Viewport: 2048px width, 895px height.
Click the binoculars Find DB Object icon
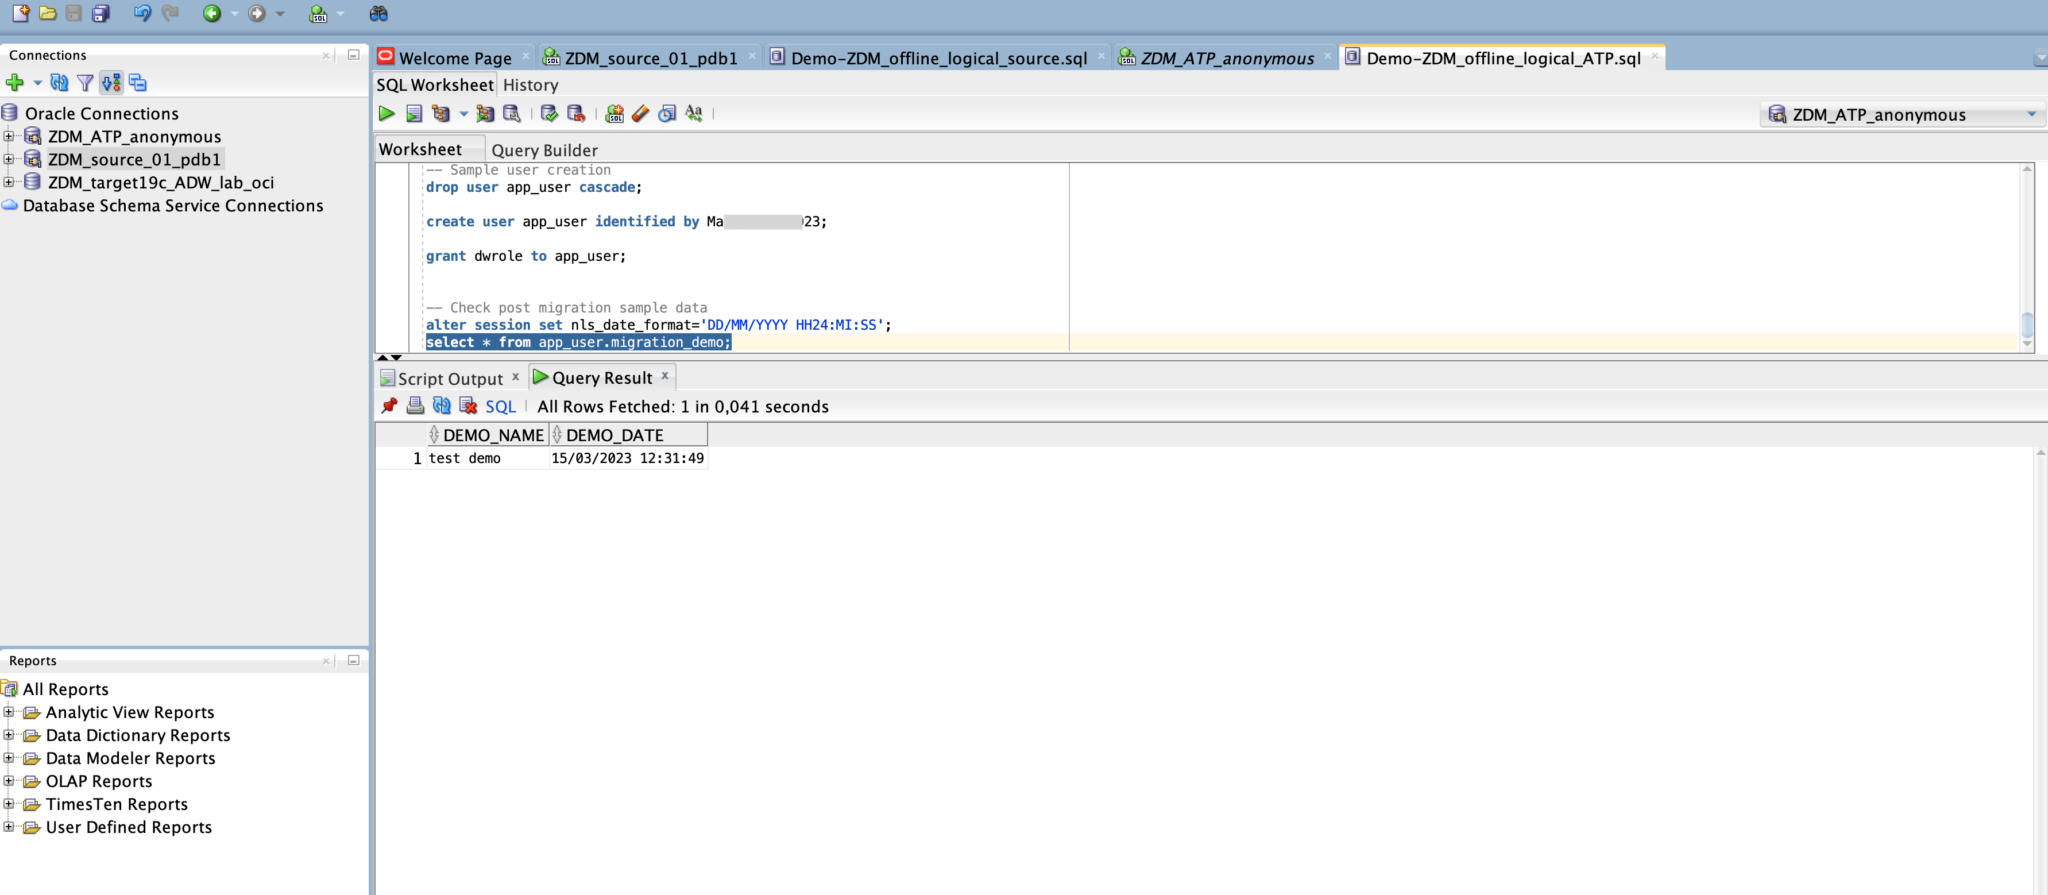tap(378, 14)
